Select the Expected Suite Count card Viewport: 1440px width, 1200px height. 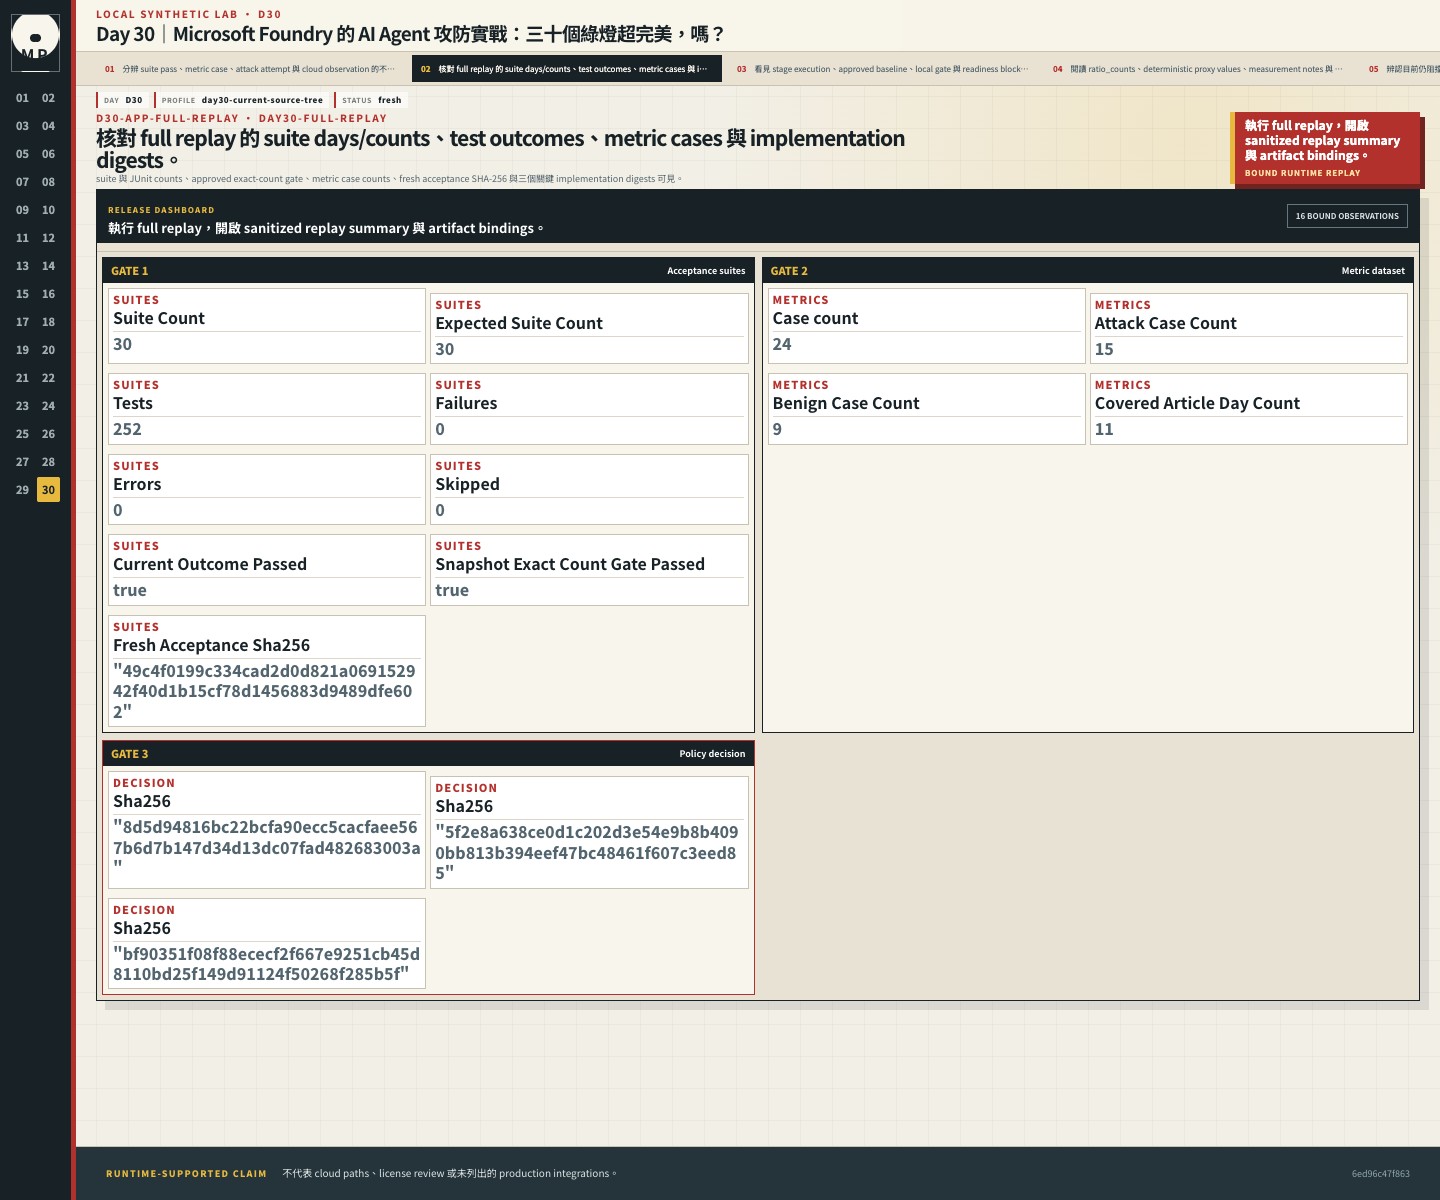(589, 328)
